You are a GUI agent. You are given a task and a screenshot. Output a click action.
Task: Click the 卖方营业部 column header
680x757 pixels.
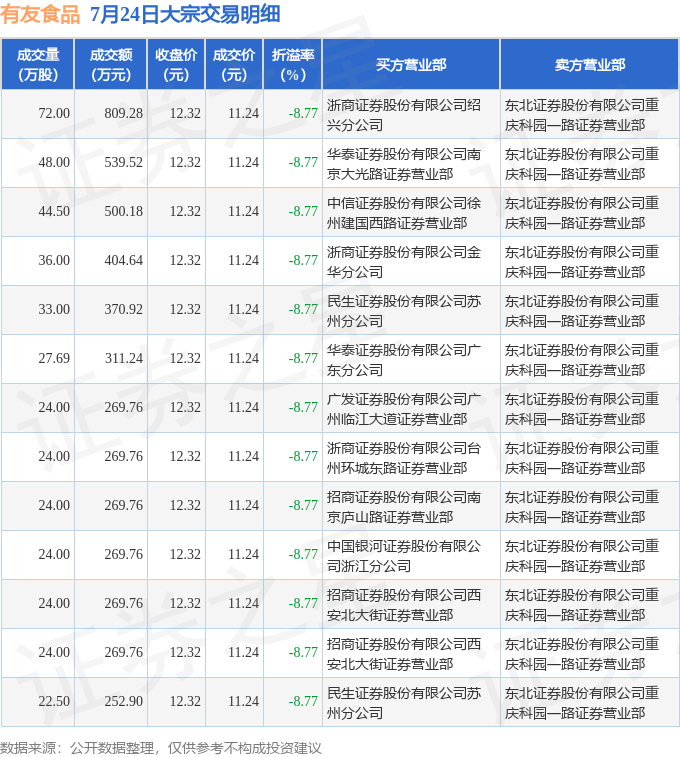[590, 65]
